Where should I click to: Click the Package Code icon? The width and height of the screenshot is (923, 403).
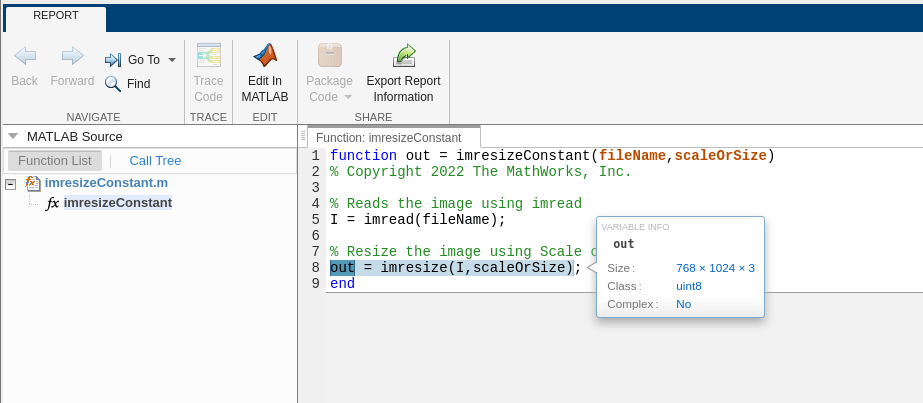tap(329, 56)
